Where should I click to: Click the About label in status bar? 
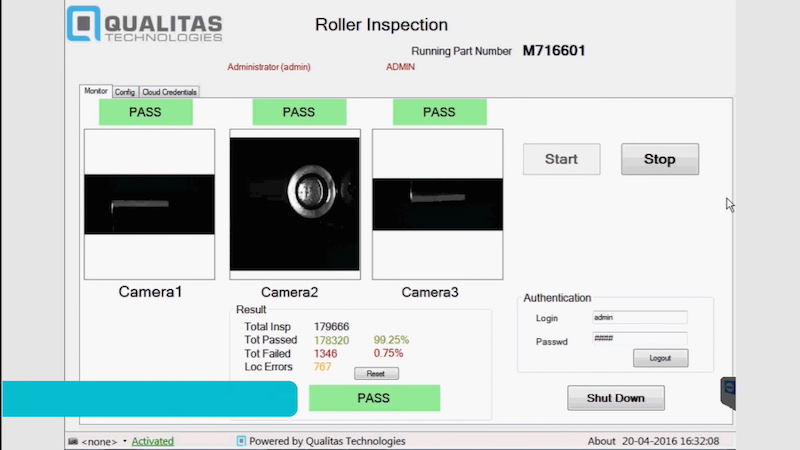click(x=601, y=441)
